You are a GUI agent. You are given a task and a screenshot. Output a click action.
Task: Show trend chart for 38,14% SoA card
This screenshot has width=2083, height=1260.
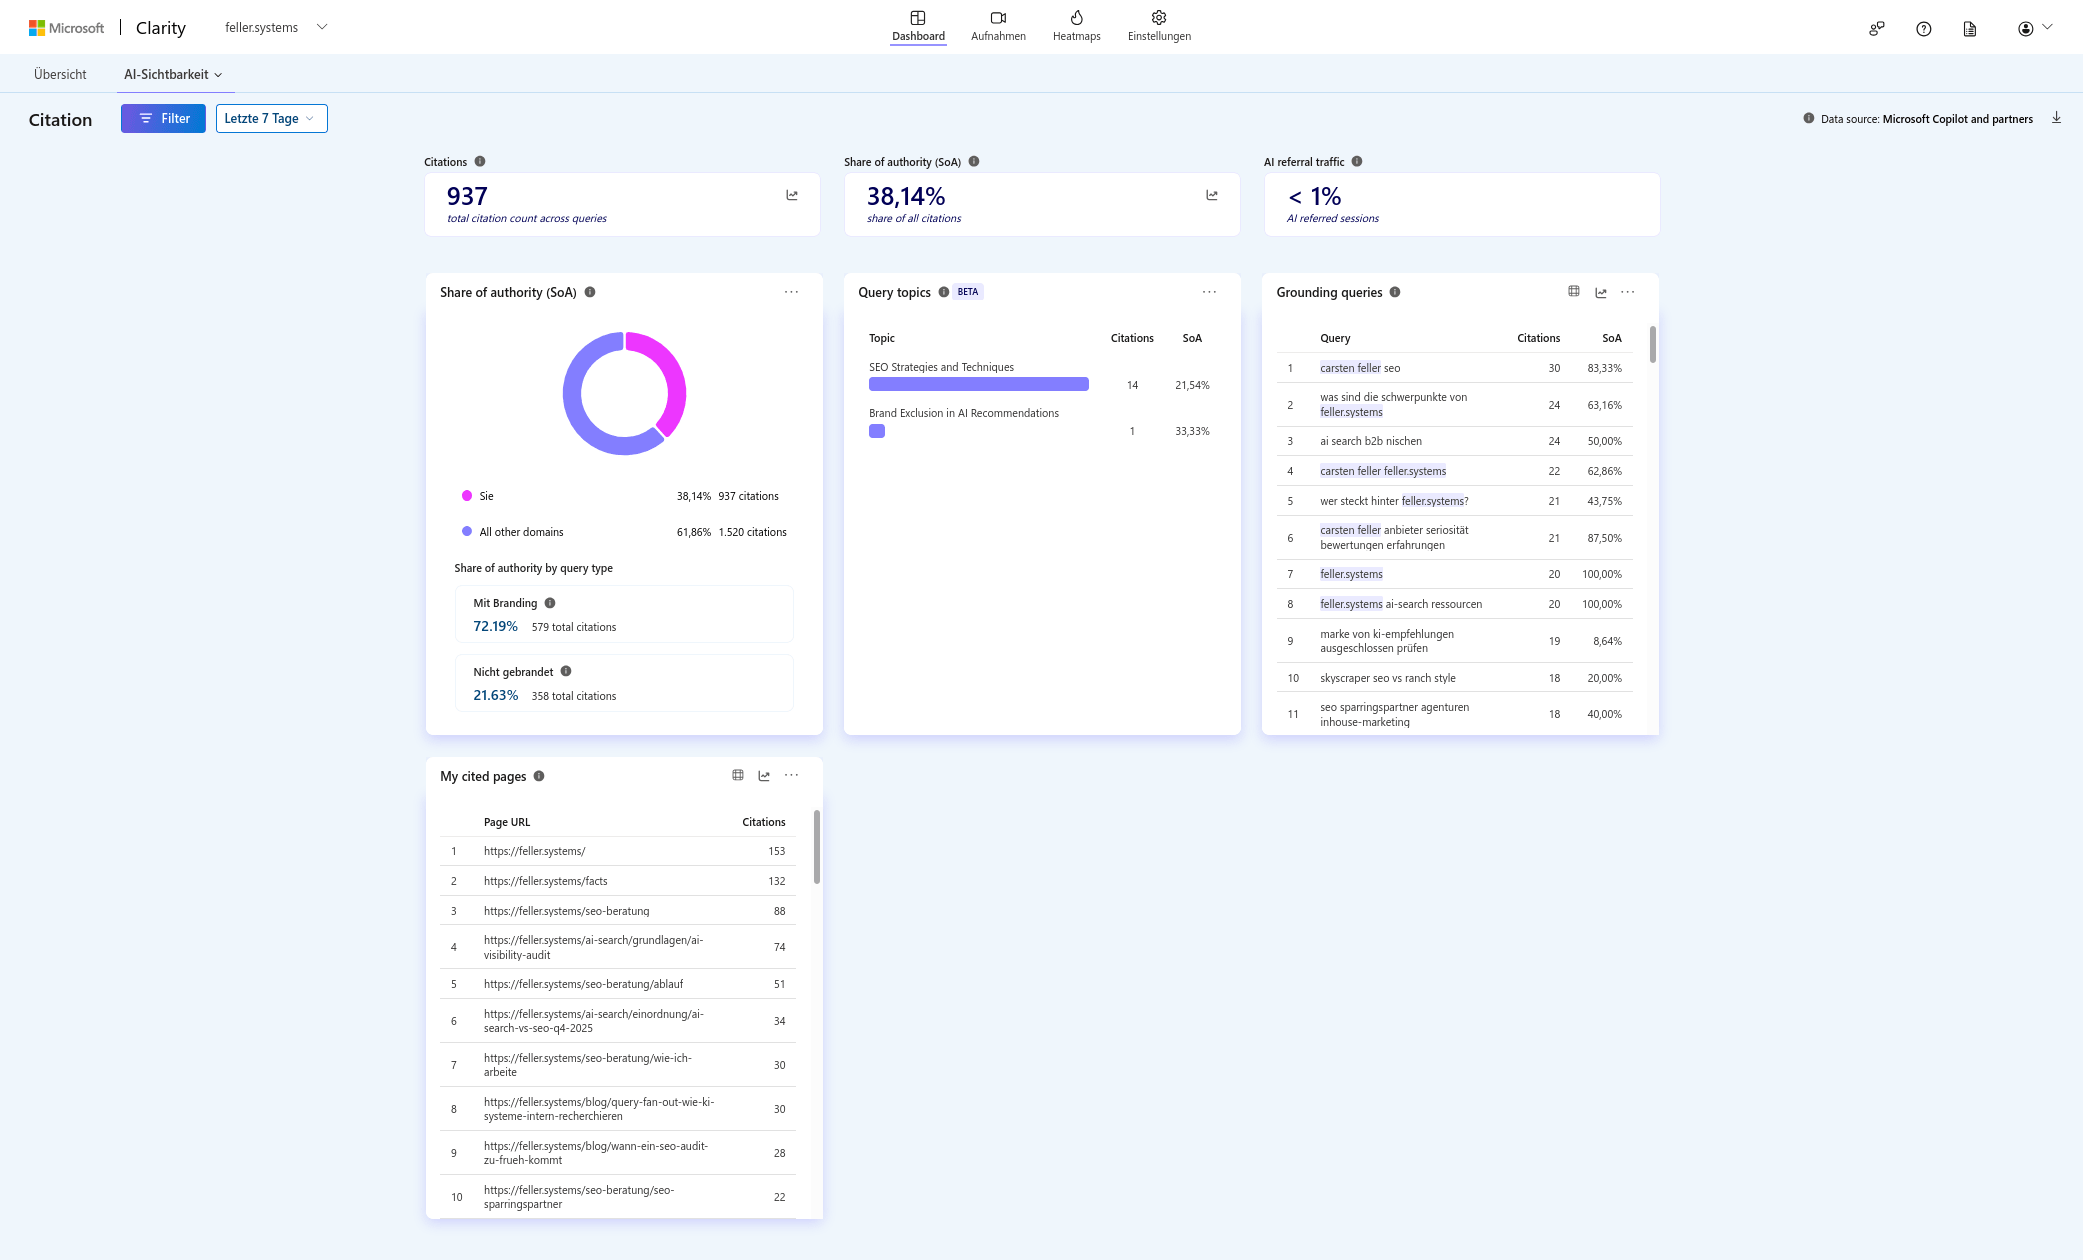pyautogui.click(x=1212, y=195)
